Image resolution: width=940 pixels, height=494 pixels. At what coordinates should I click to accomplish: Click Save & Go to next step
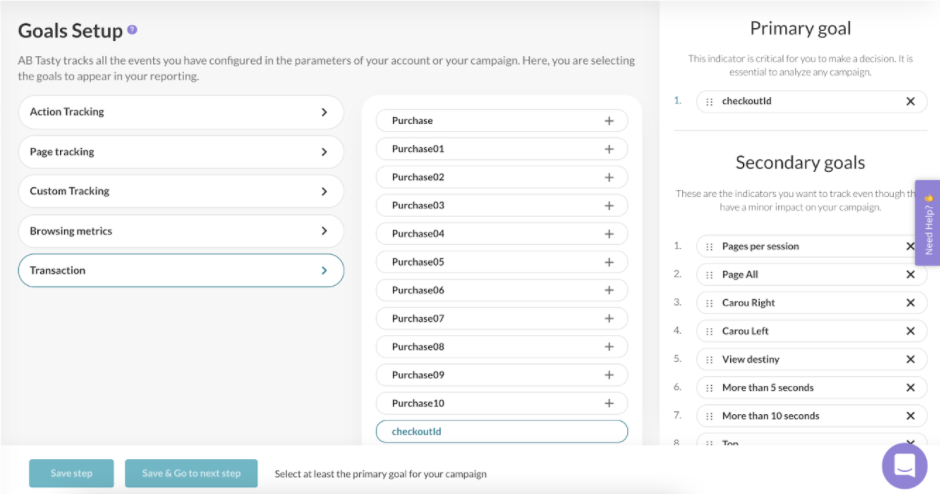coord(191,473)
